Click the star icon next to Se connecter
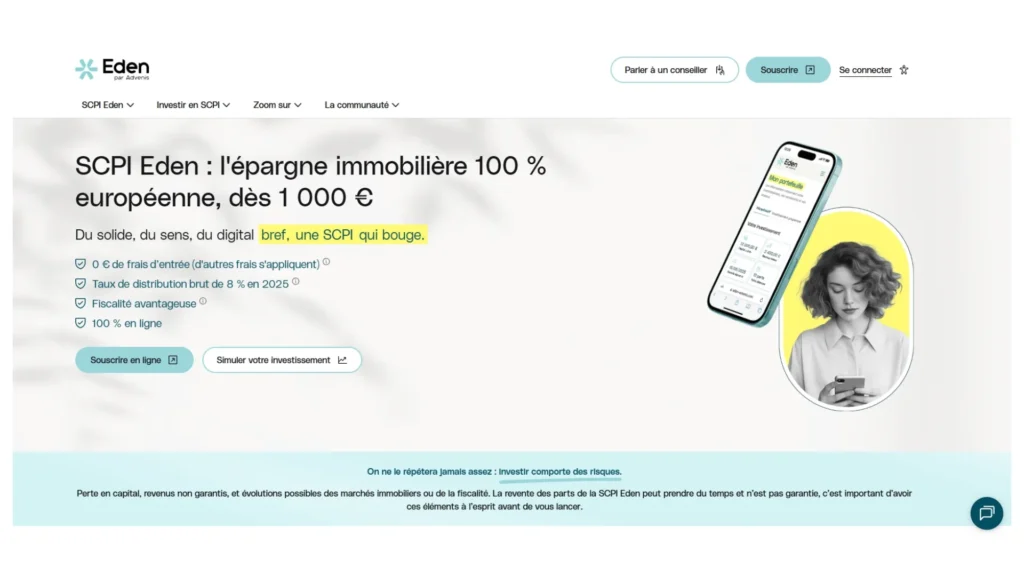 click(904, 70)
